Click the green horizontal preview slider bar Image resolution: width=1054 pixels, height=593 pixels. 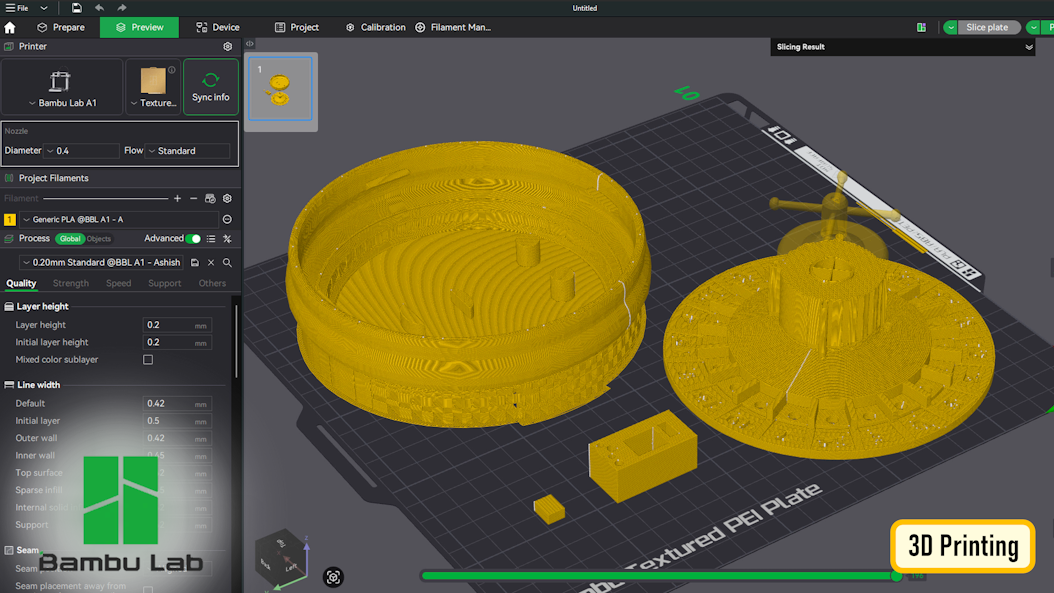[x=659, y=576]
